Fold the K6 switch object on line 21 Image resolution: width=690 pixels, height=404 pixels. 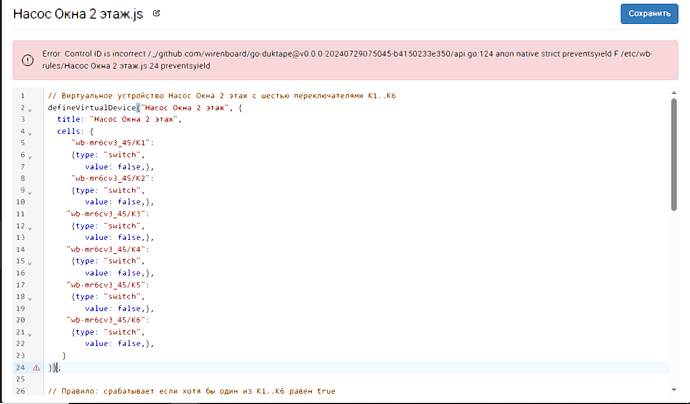click(x=30, y=334)
